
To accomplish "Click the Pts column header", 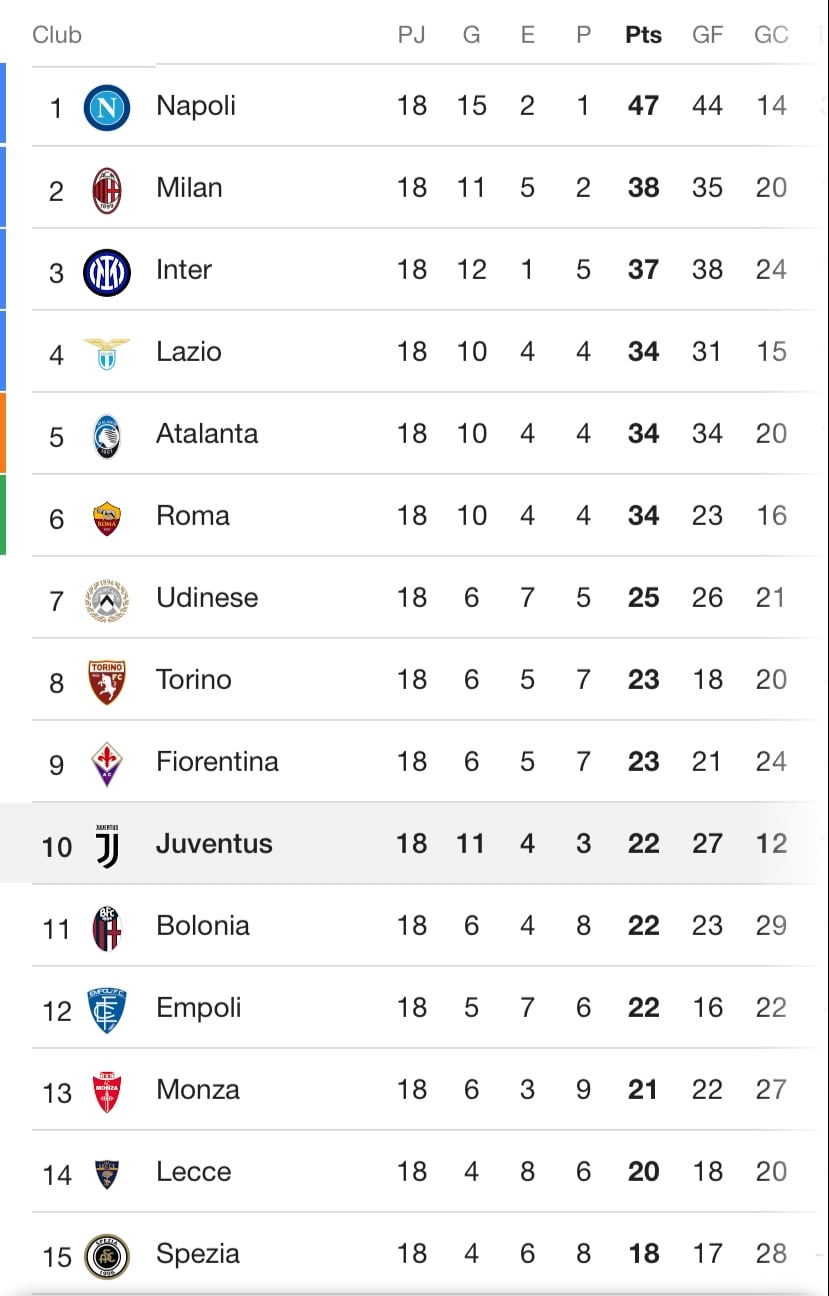I will tap(643, 35).
